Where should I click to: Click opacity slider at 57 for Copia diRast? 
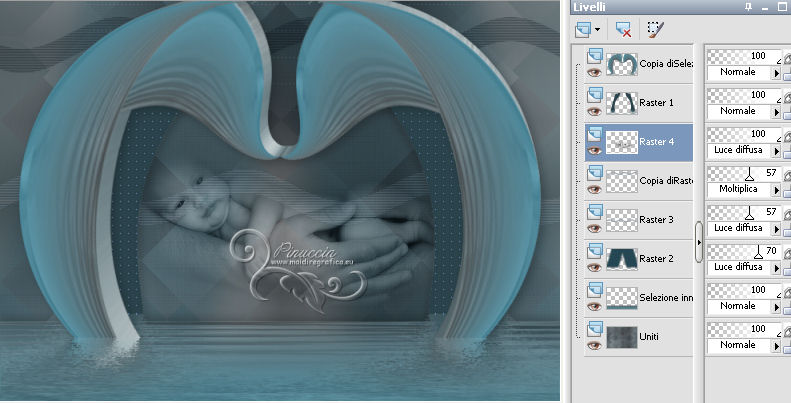744,173
